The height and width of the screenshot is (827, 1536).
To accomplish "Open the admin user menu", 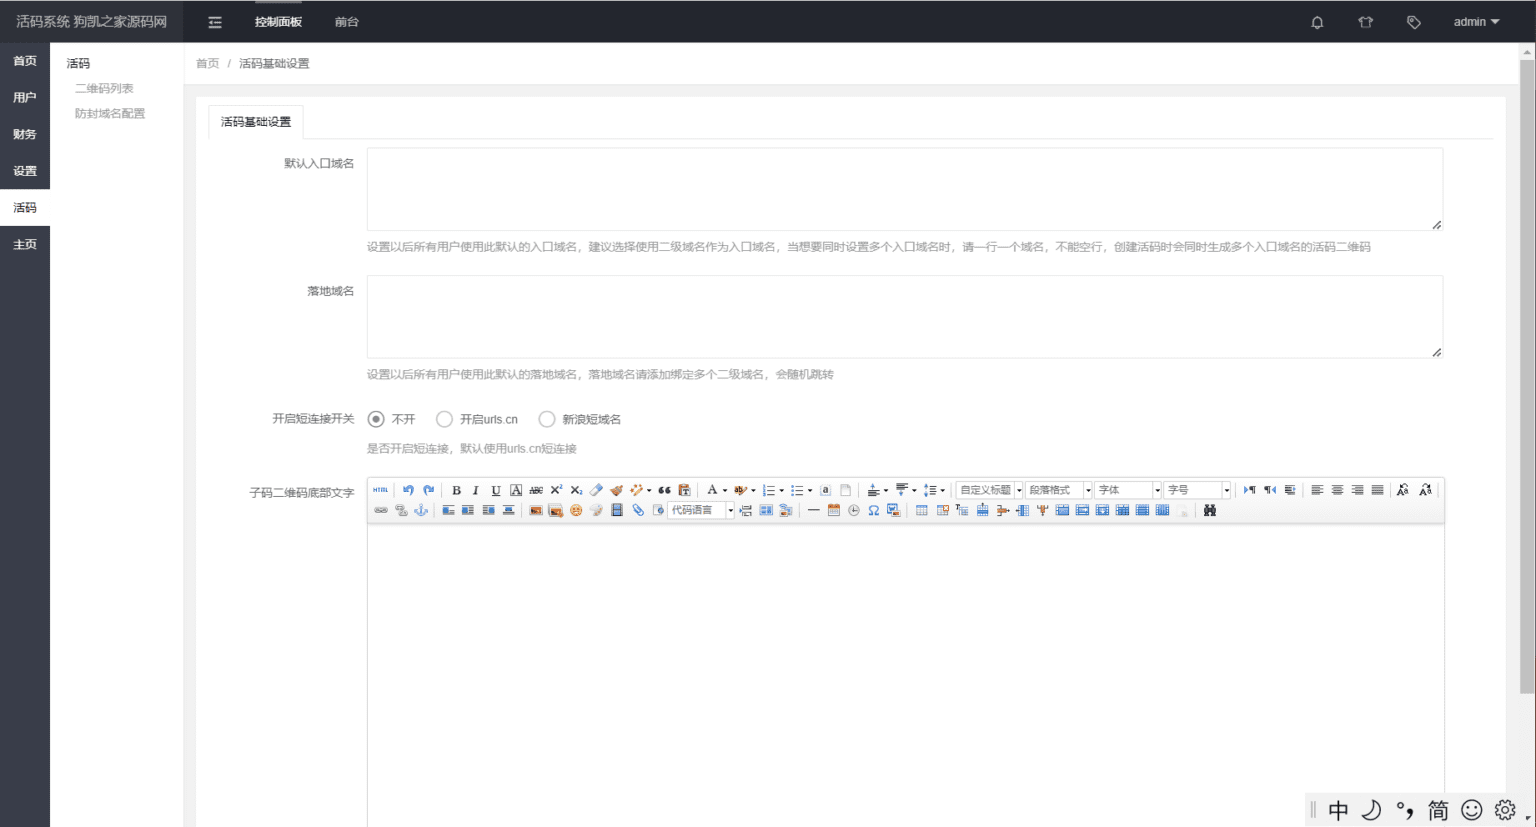I will tap(1476, 22).
